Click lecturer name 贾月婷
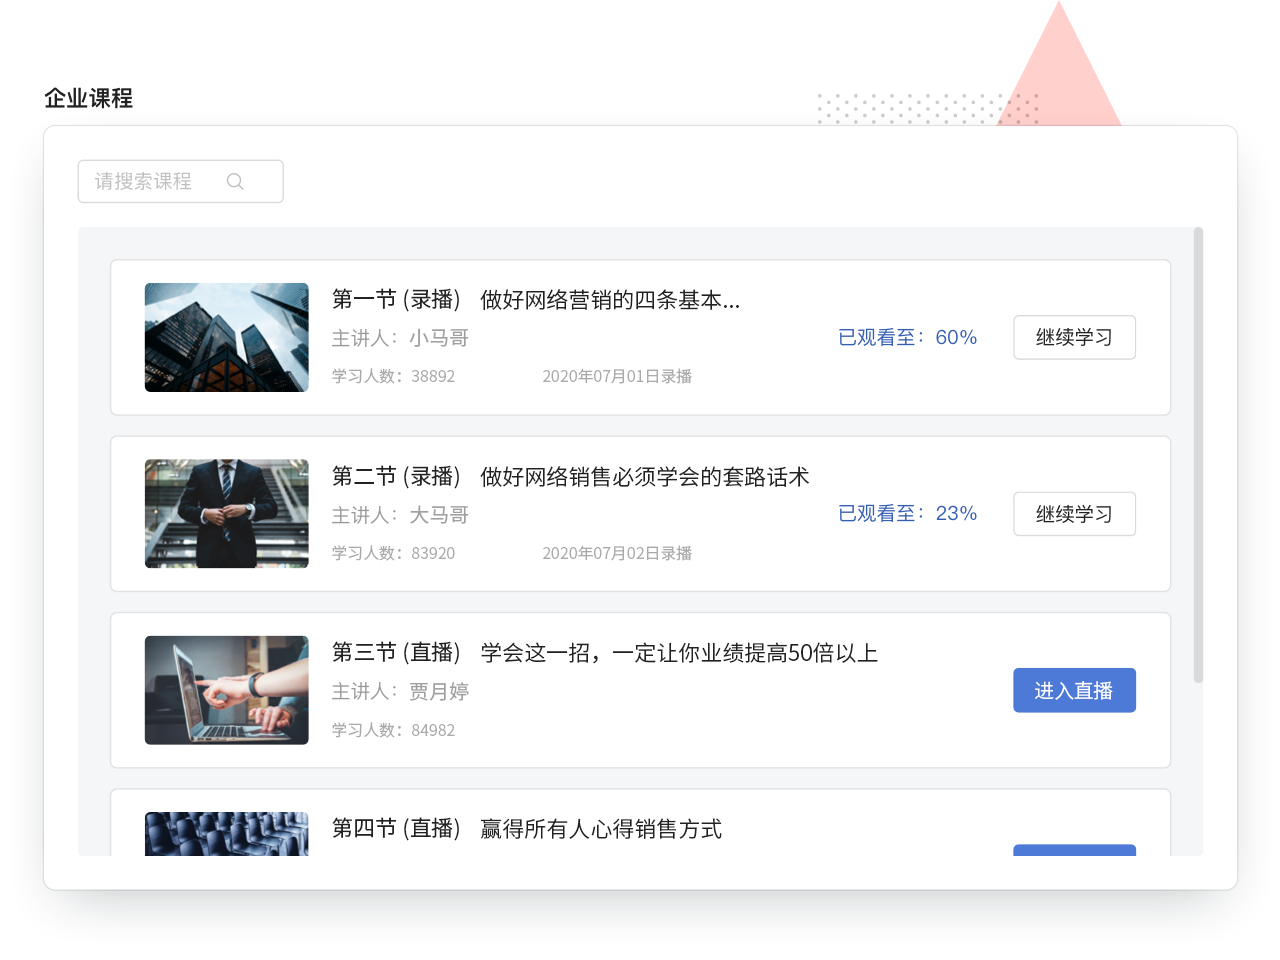Image resolution: width=1280 pixels, height=960 pixels. pos(437,691)
